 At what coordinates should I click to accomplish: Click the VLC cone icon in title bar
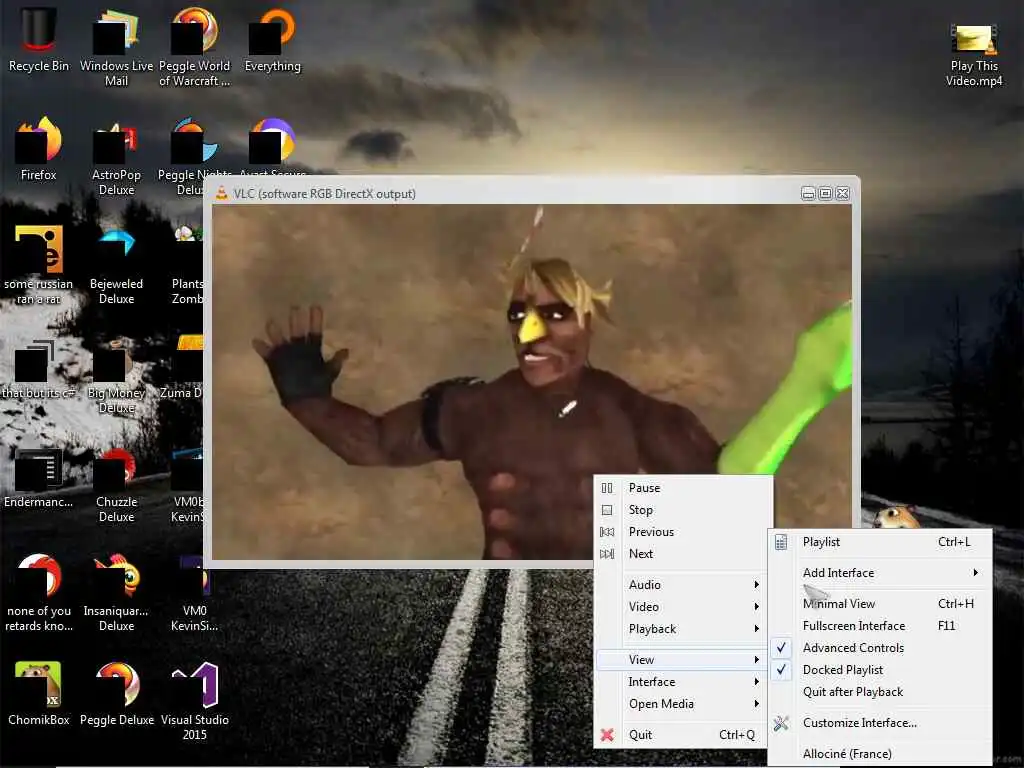221,193
